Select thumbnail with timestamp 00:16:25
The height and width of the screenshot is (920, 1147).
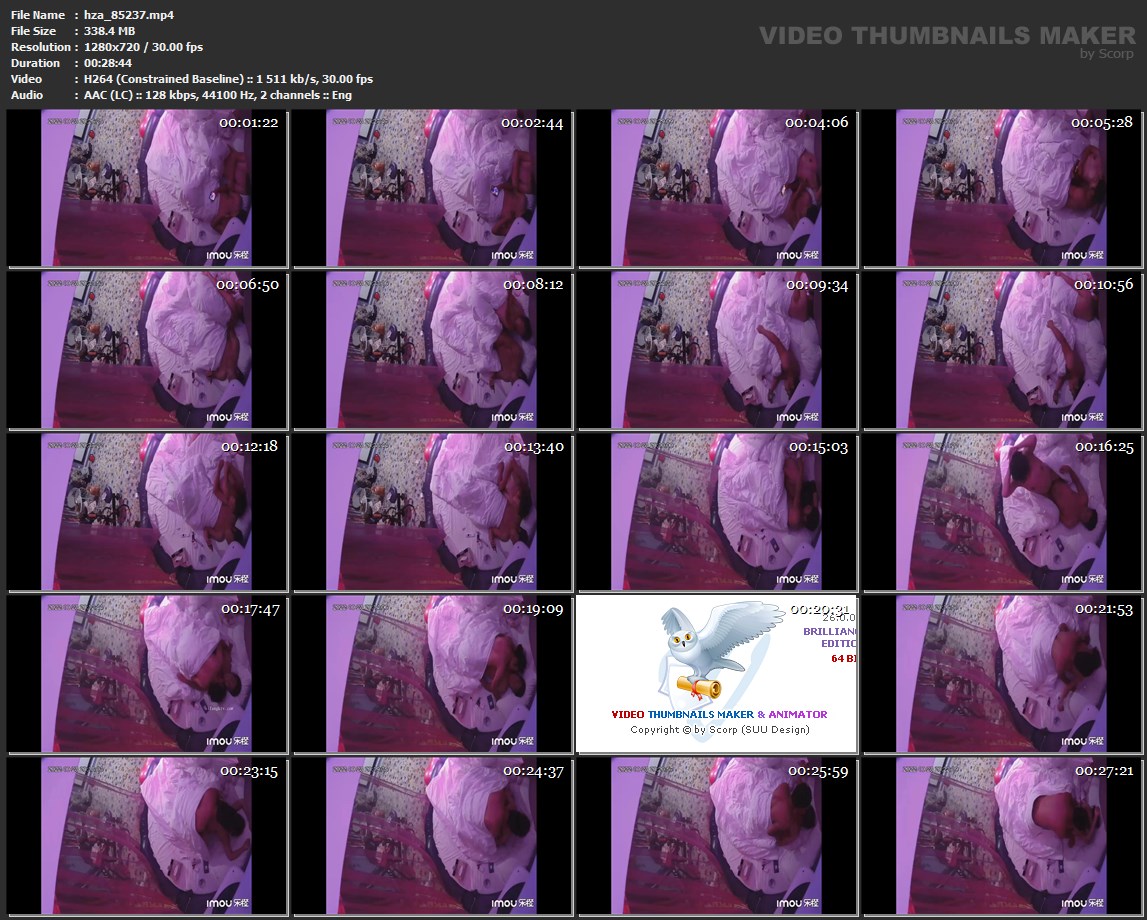point(1002,512)
